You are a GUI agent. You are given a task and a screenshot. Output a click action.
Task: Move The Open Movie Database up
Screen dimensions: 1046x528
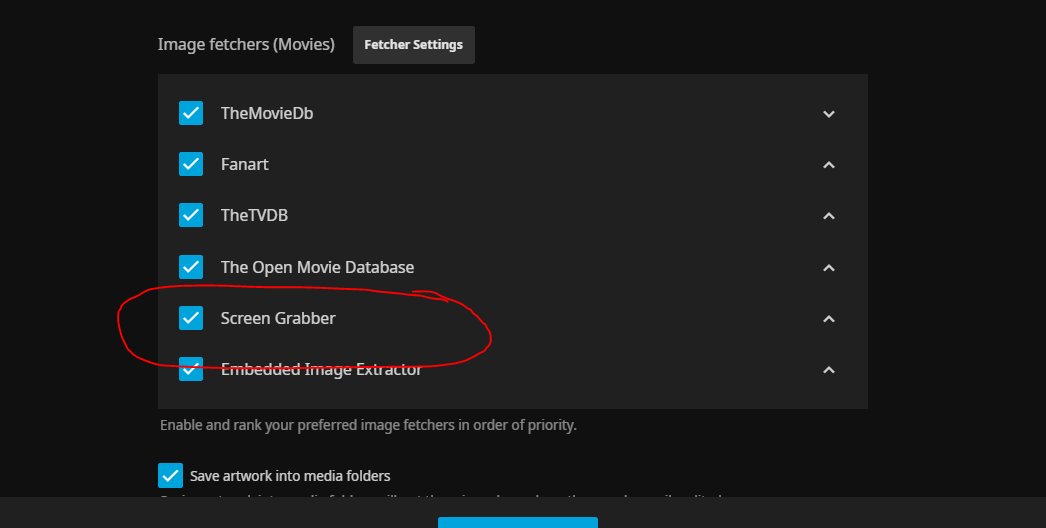click(x=828, y=268)
